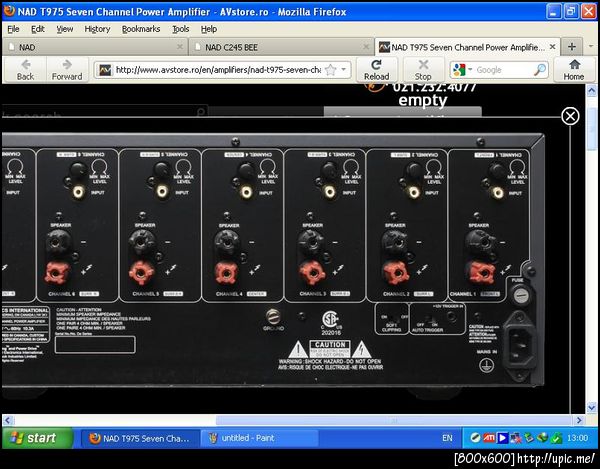Click the horizontal scrollbar right arrow
600x469 pixels.
coord(579,420)
